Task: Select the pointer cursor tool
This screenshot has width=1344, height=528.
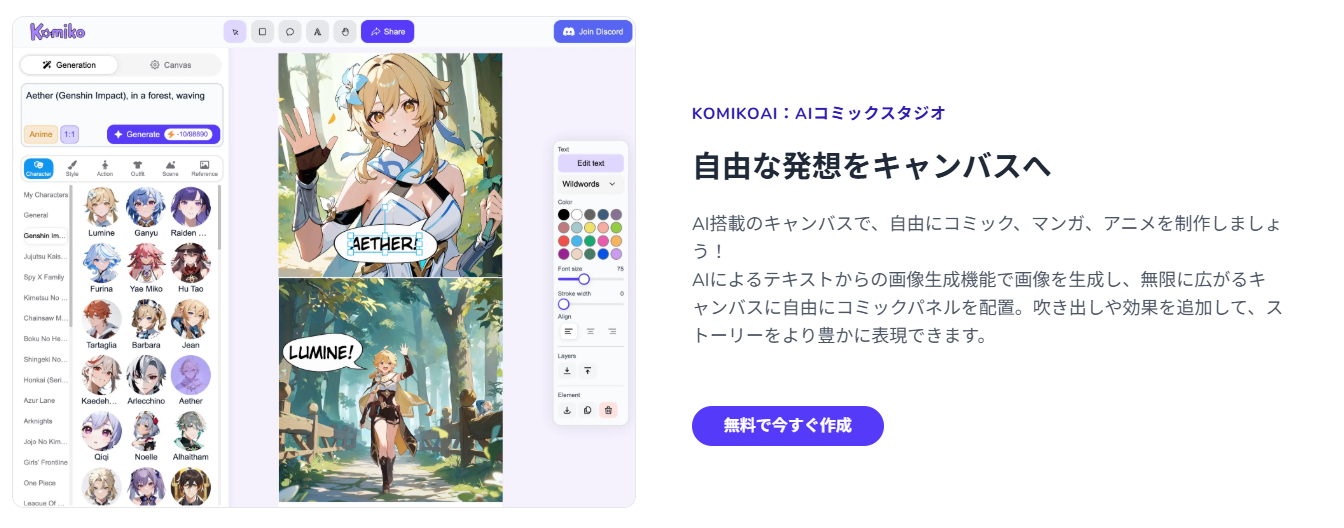Action: (235, 31)
